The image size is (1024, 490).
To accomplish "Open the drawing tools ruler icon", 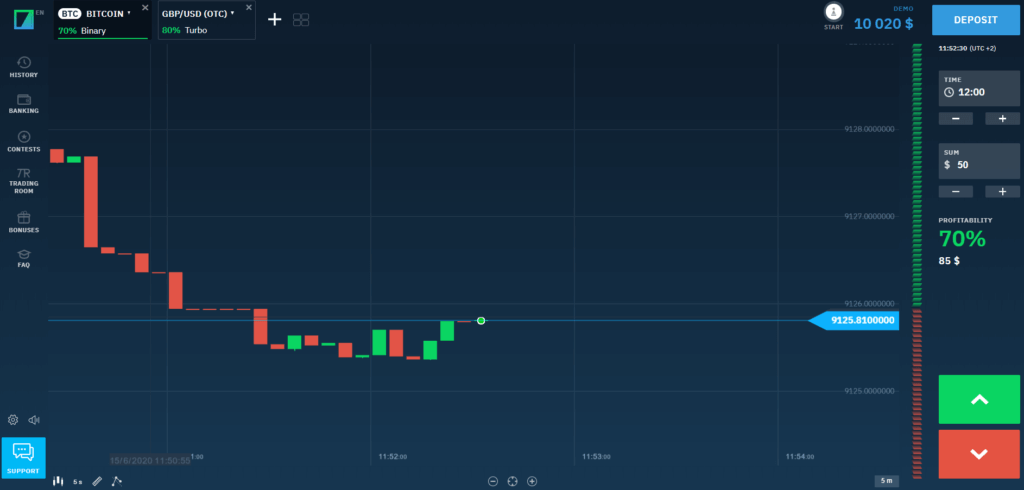I will (97, 481).
